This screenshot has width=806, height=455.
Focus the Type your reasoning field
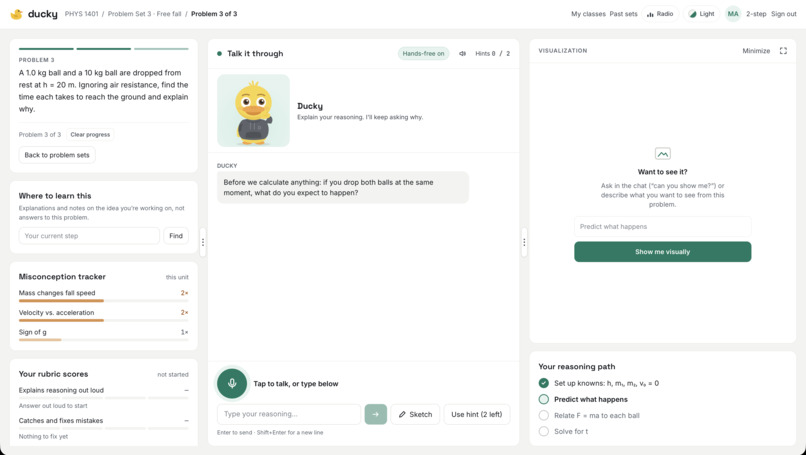pos(289,414)
